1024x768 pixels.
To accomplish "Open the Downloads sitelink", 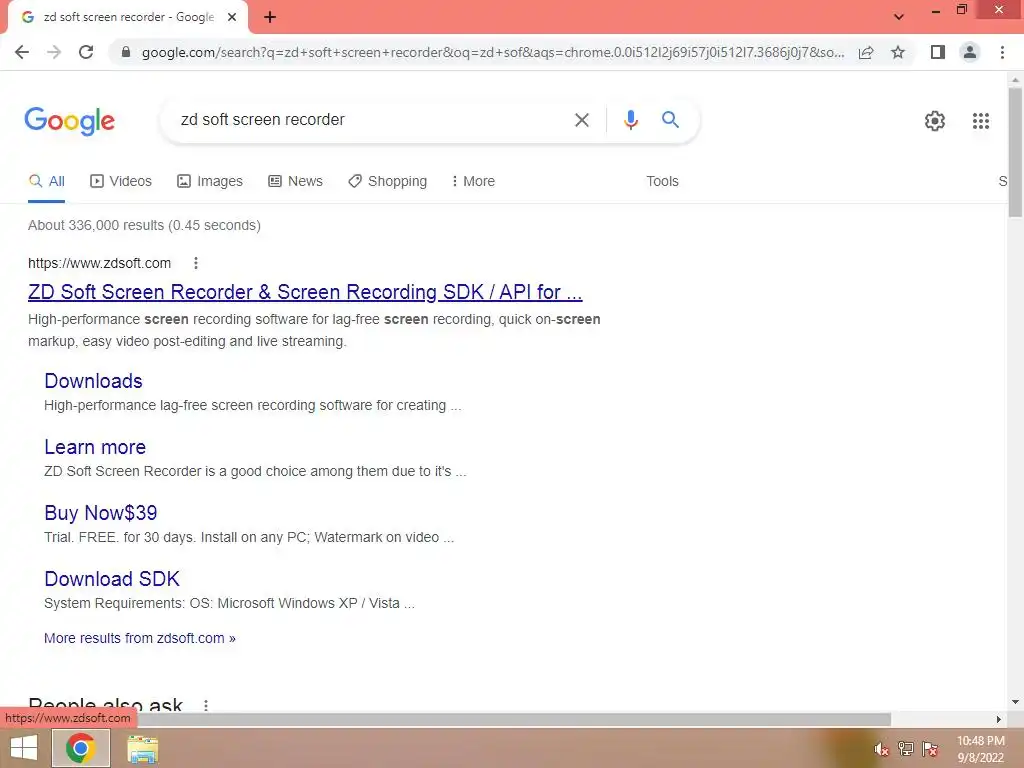I will 93,381.
